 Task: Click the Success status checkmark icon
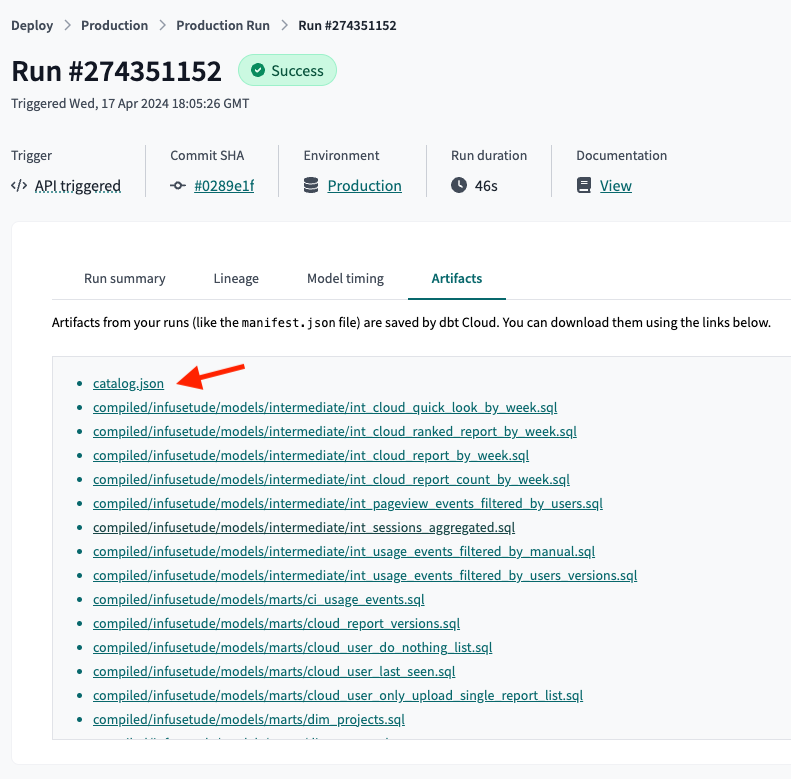[x=258, y=71]
